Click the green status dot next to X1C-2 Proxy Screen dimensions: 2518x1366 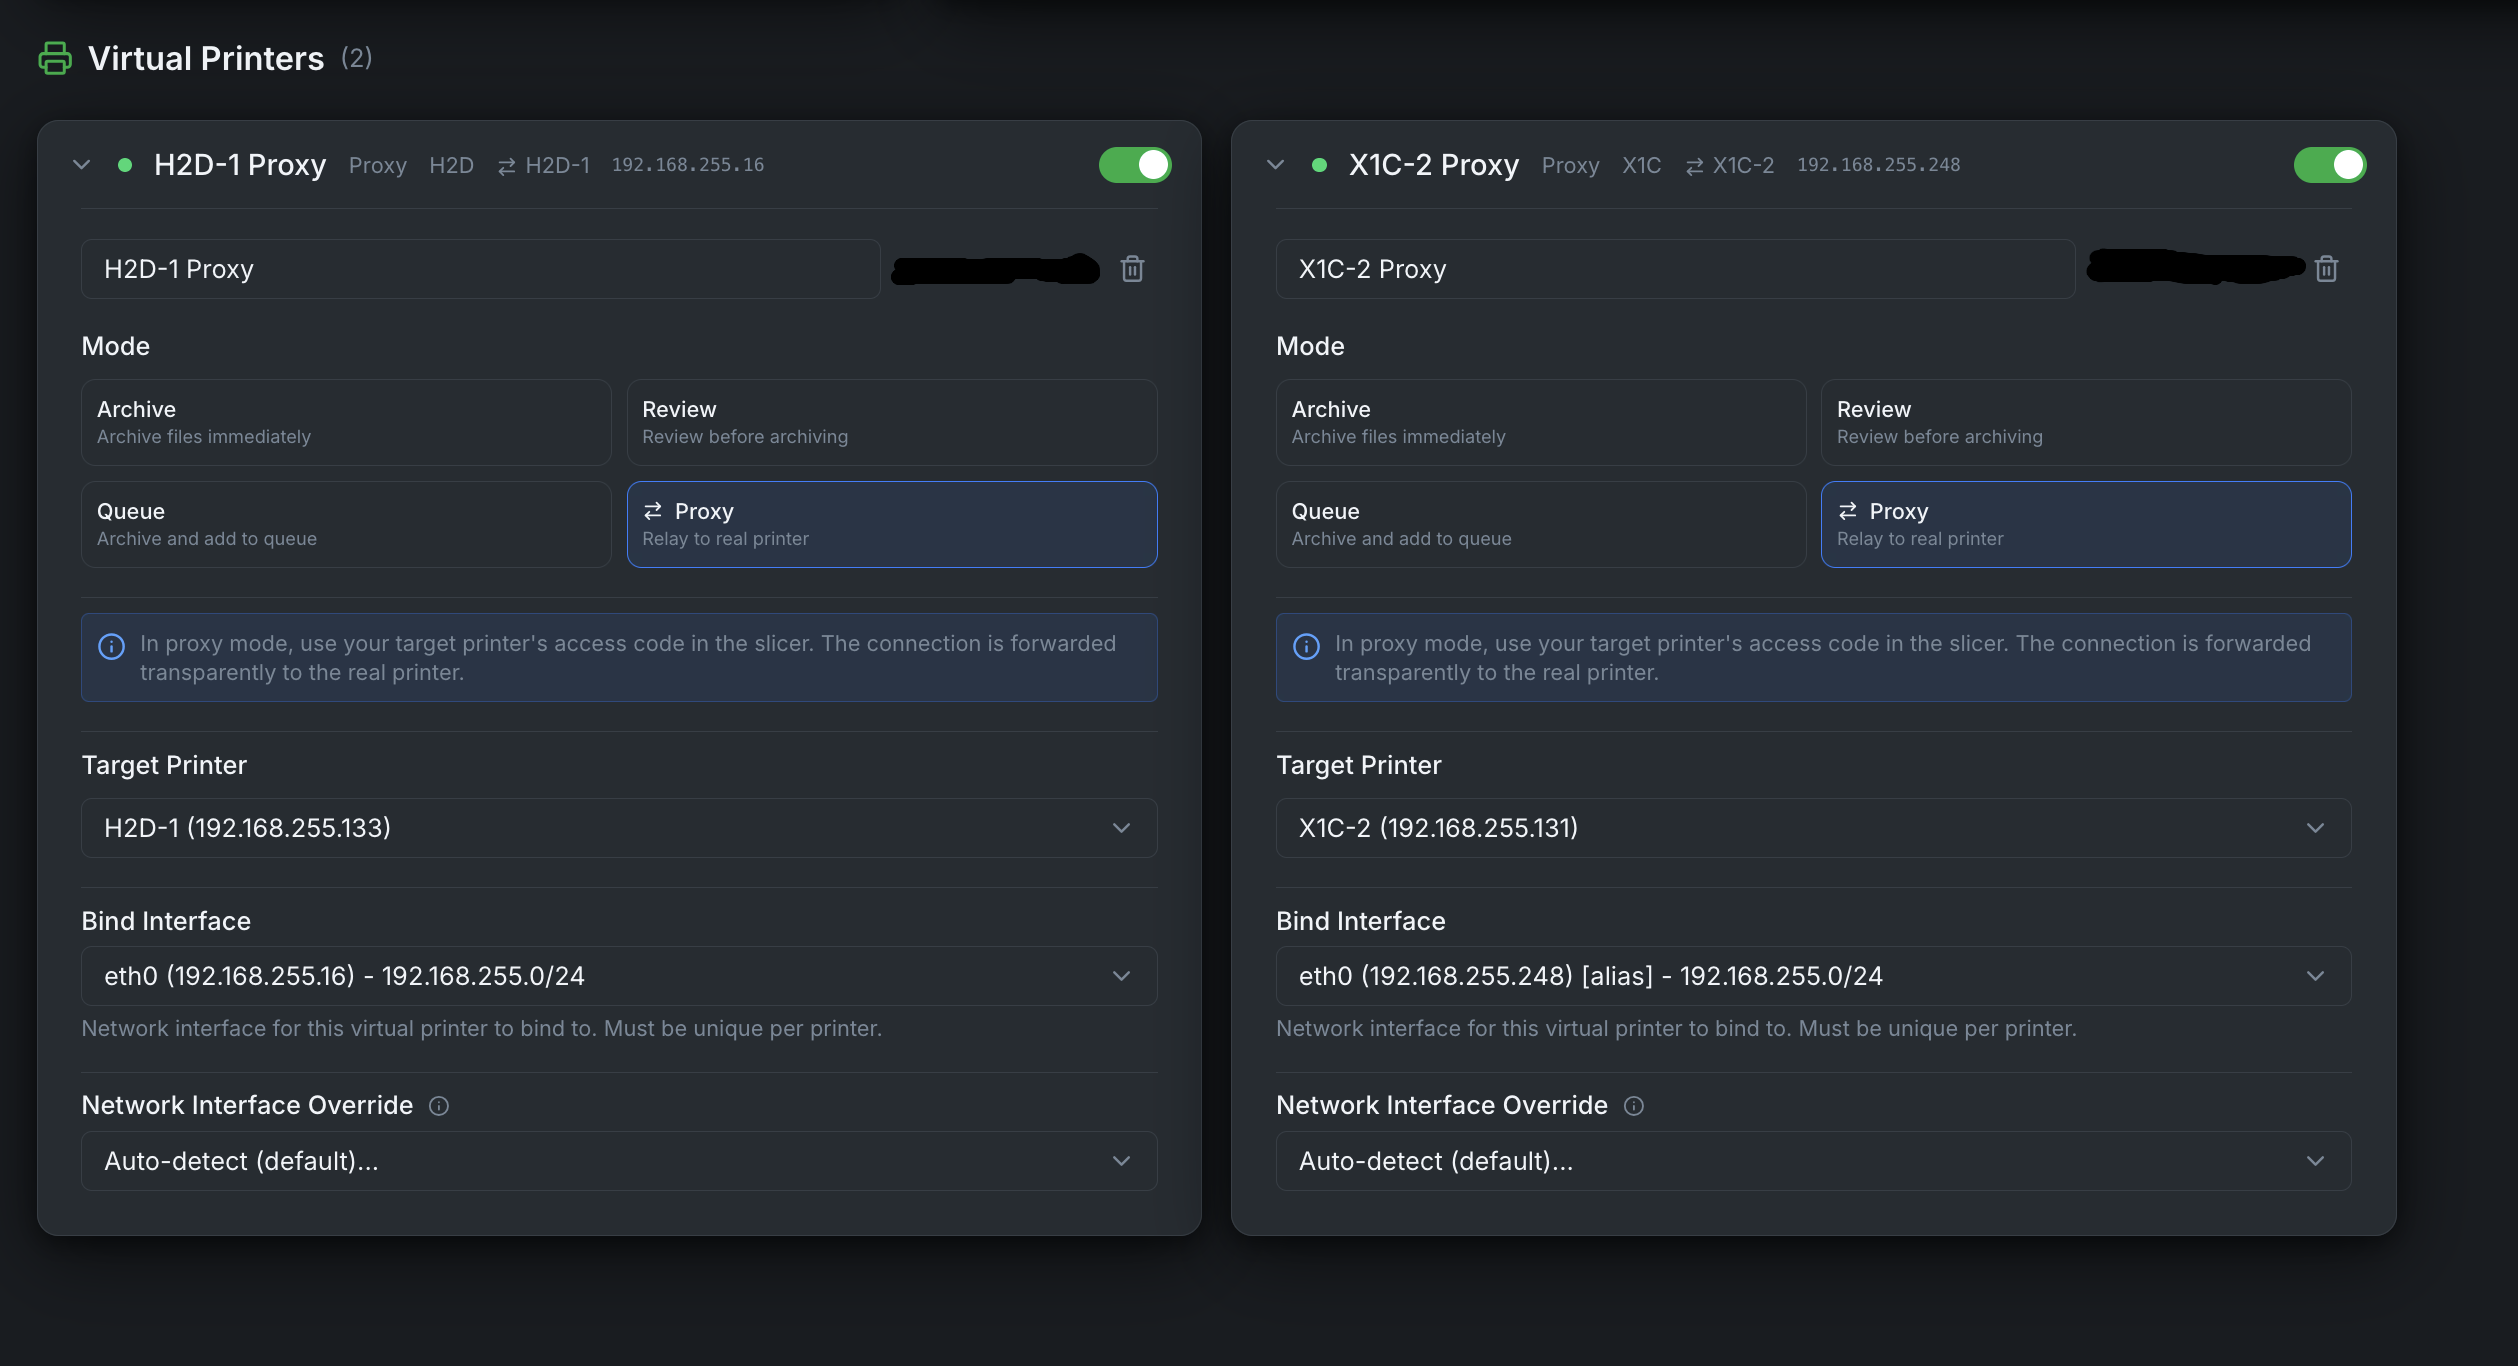click(x=1318, y=165)
